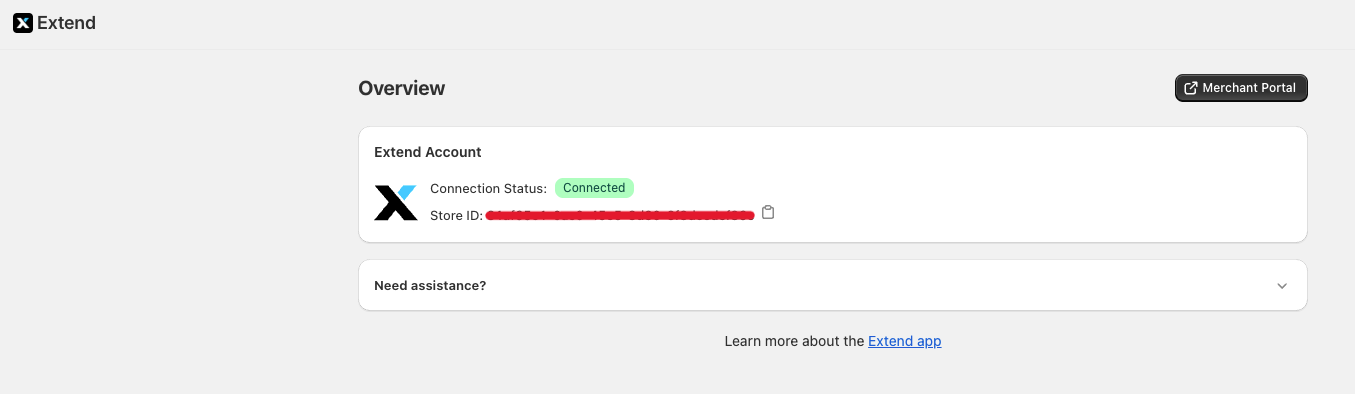Copy the Store ID with the clipboard icon
The width and height of the screenshot is (1355, 394).
(768, 212)
